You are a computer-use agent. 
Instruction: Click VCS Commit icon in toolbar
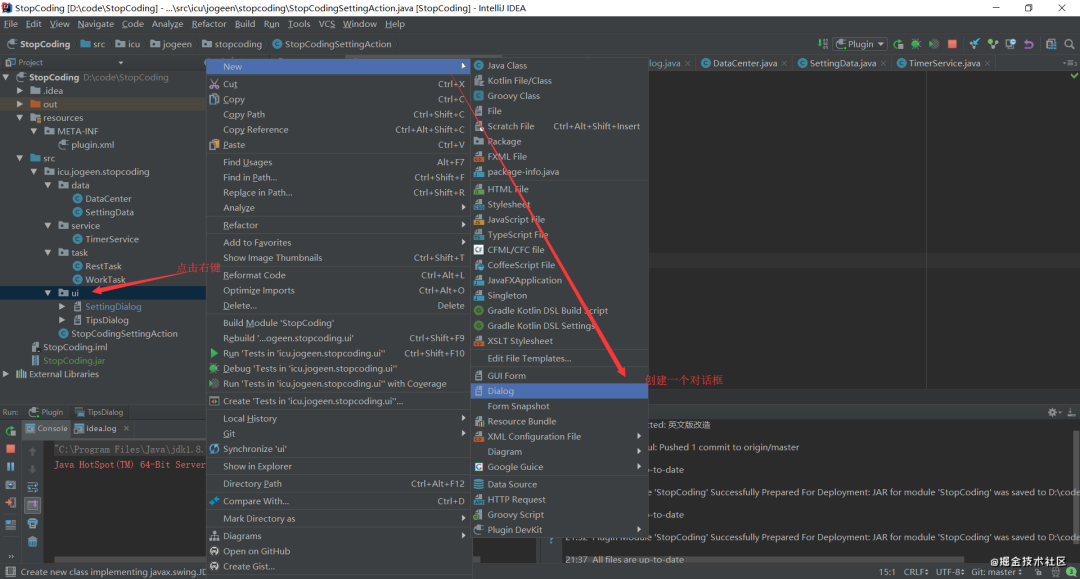pos(993,44)
